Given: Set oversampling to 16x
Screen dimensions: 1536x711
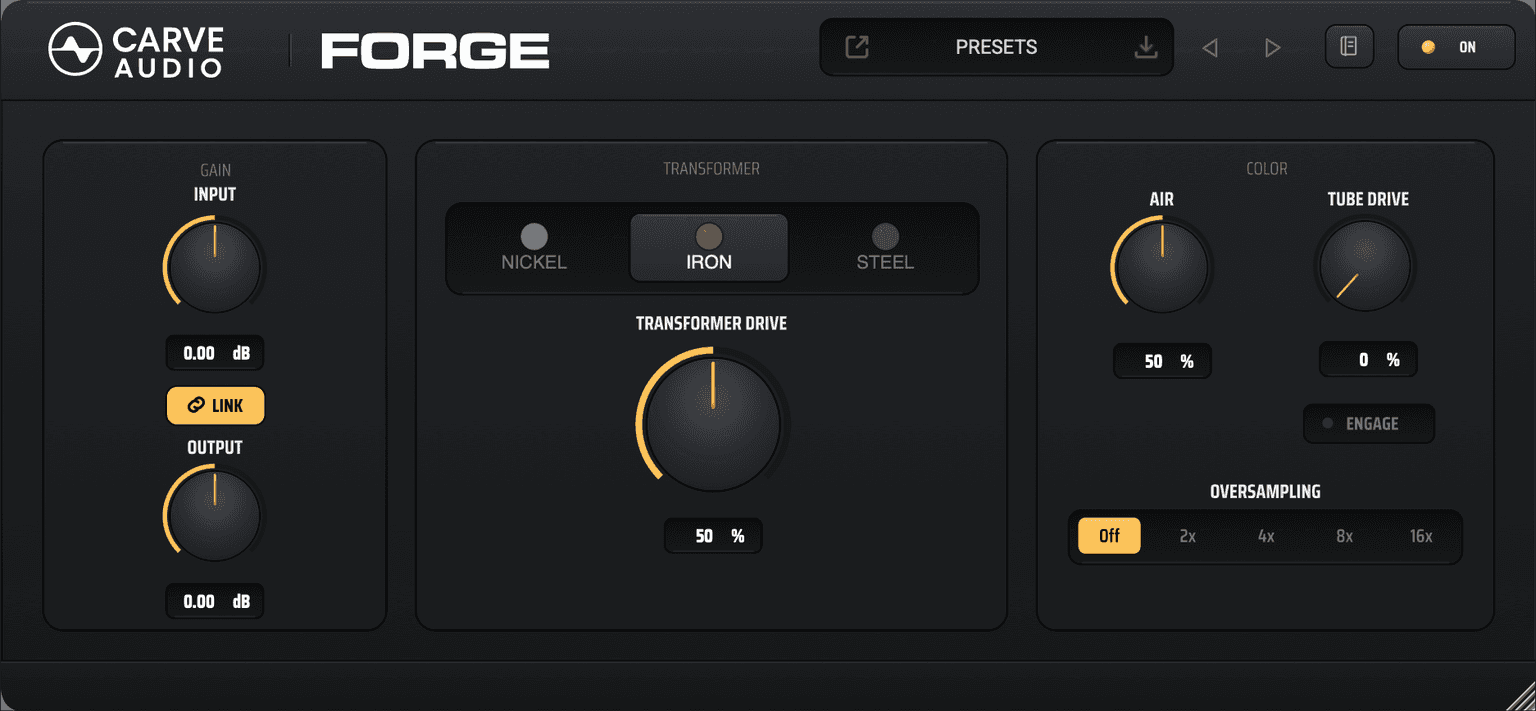Looking at the screenshot, I should point(1421,536).
